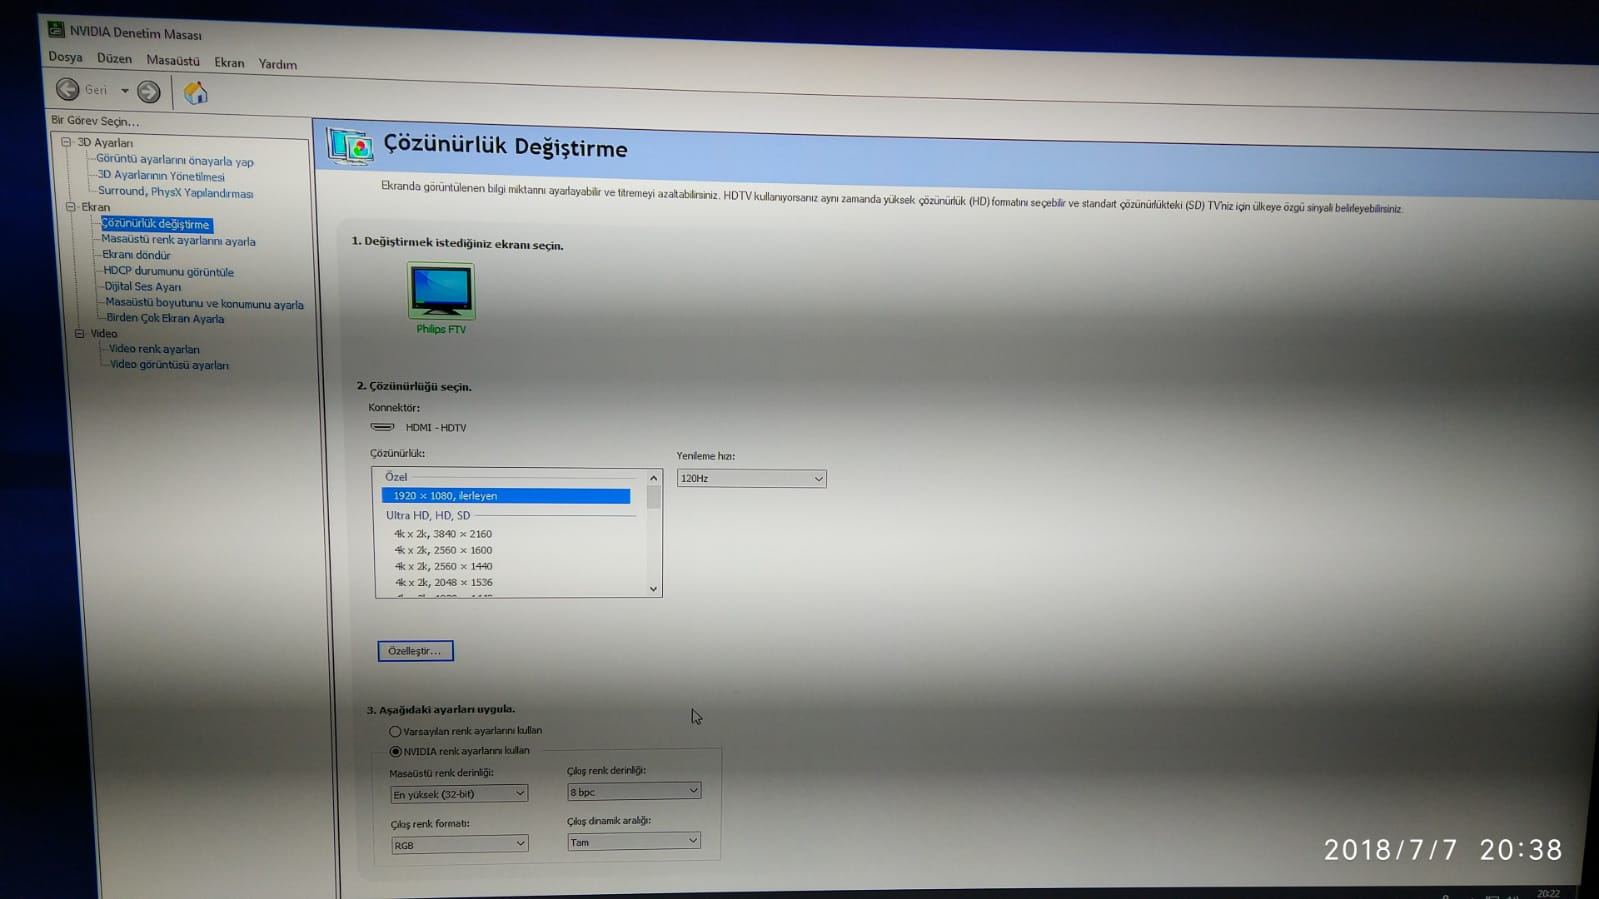Click the resolution list scroll-up arrow
Viewport: 1599px width, 899px height.
[x=654, y=478]
